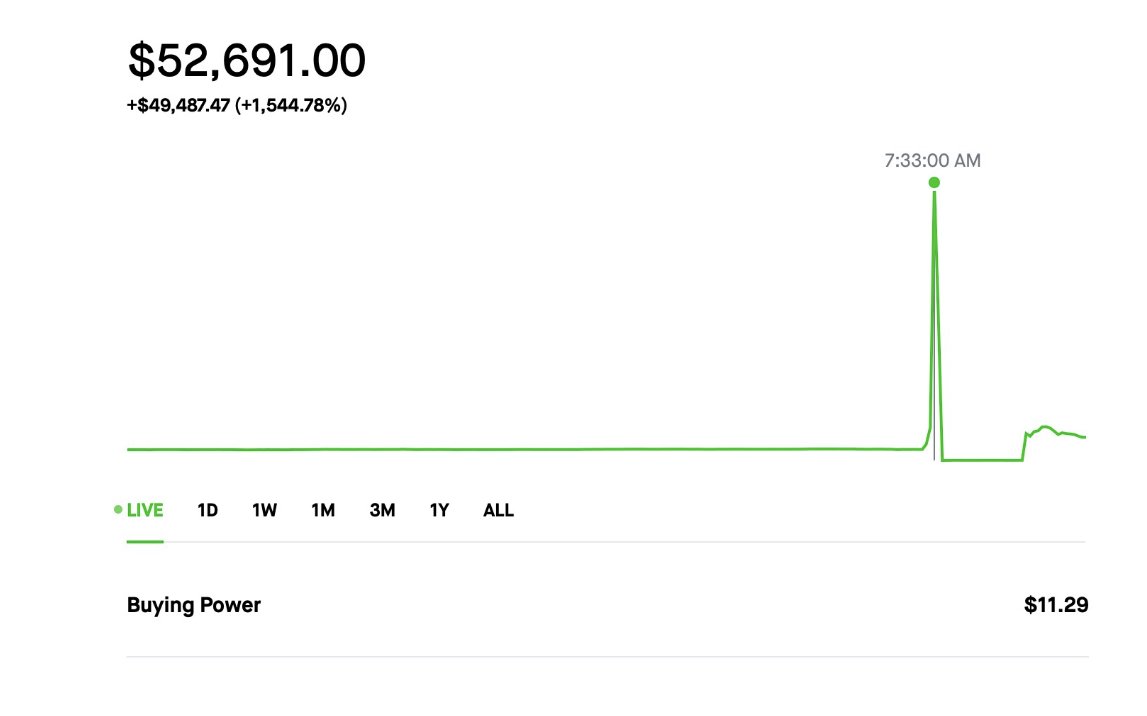Select the 1M time range
Image resolution: width=1147 pixels, height=716 pixels.
coord(323,510)
